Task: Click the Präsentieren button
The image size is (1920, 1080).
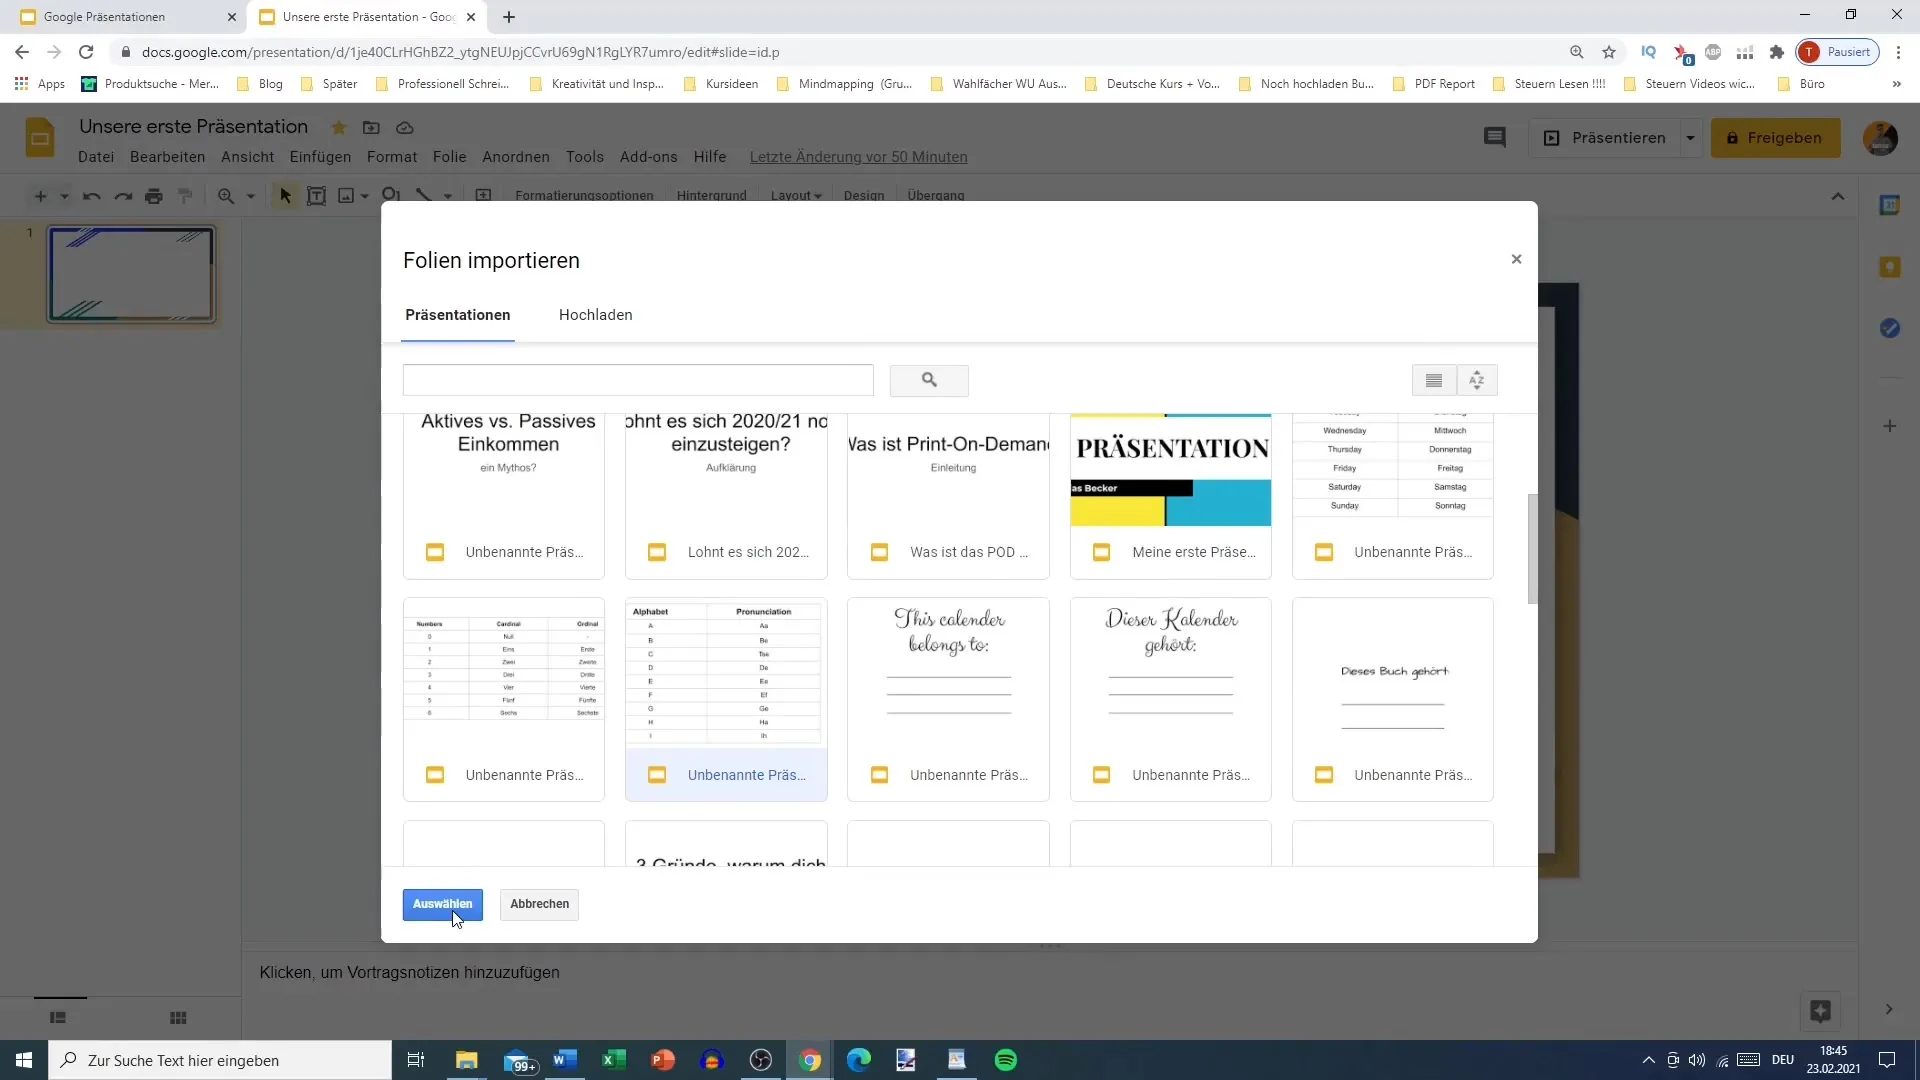Action: [x=1605, y=138]
